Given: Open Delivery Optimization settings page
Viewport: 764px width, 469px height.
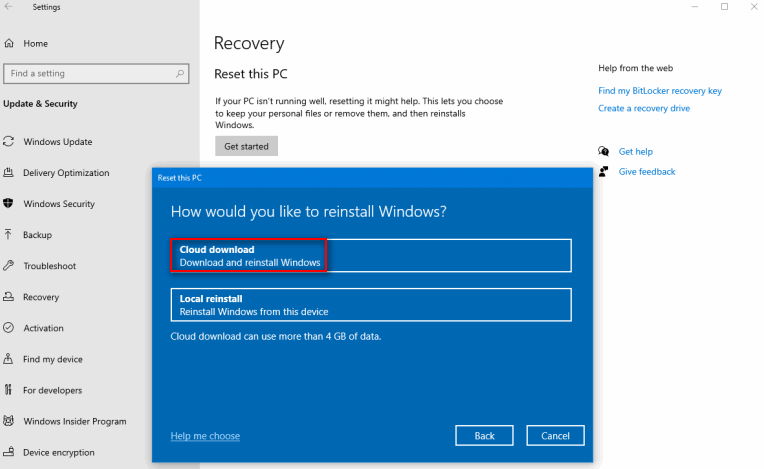Looking at the screenshot, I should pyautogui.click(x=66, y=173).
